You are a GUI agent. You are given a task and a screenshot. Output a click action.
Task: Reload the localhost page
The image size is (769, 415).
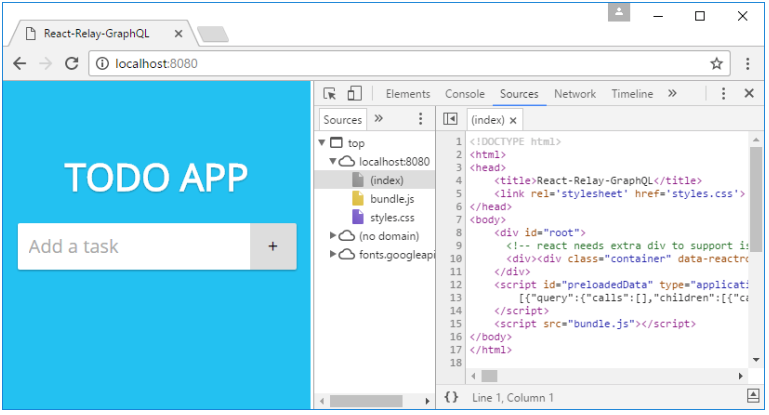click(x=72, y=63)
